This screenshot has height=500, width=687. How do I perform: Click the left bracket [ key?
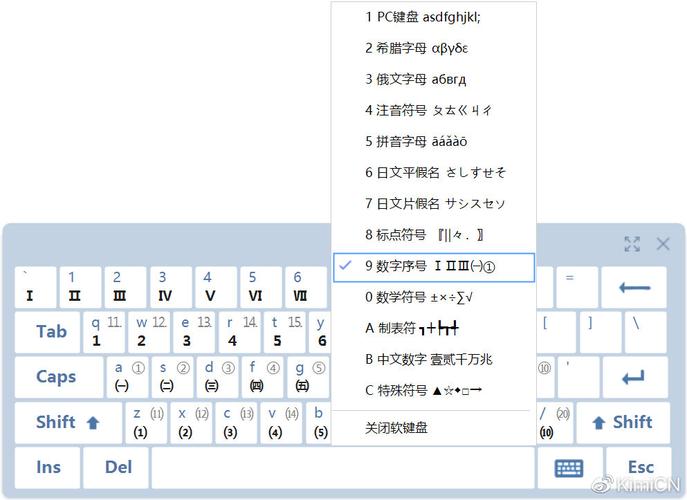coord(555,332)
